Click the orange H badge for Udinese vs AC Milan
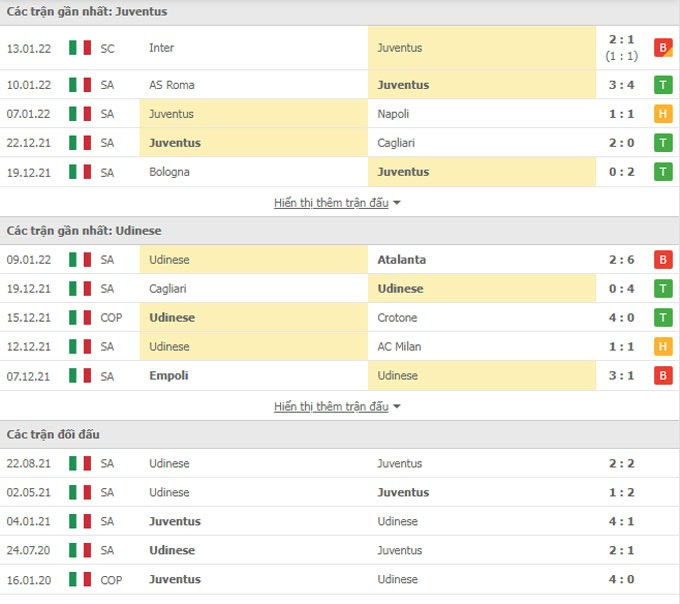The height and width of the screenshot is (604, 680). [x=662, y=347]
